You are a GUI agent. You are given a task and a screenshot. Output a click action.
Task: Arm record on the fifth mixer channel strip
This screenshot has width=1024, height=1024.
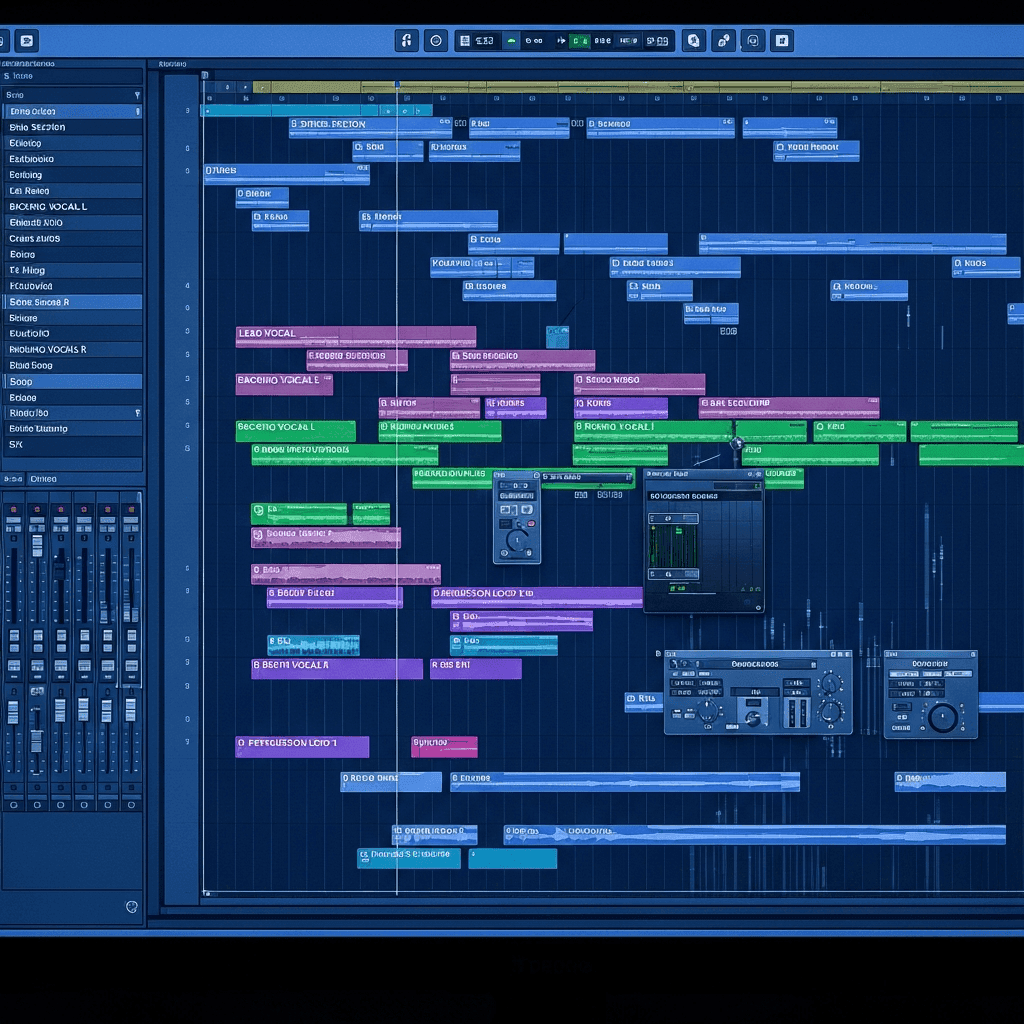pyautogui.click(x=108, y=509)
